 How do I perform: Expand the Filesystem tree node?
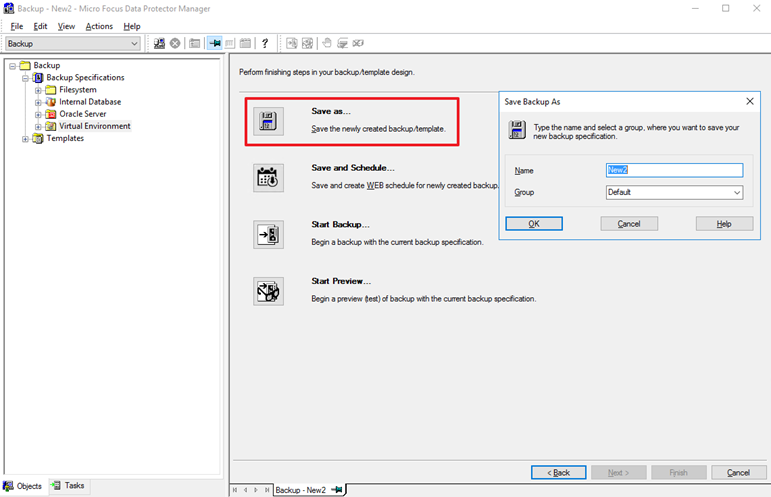pyautogui.click(x=38, y=90)
